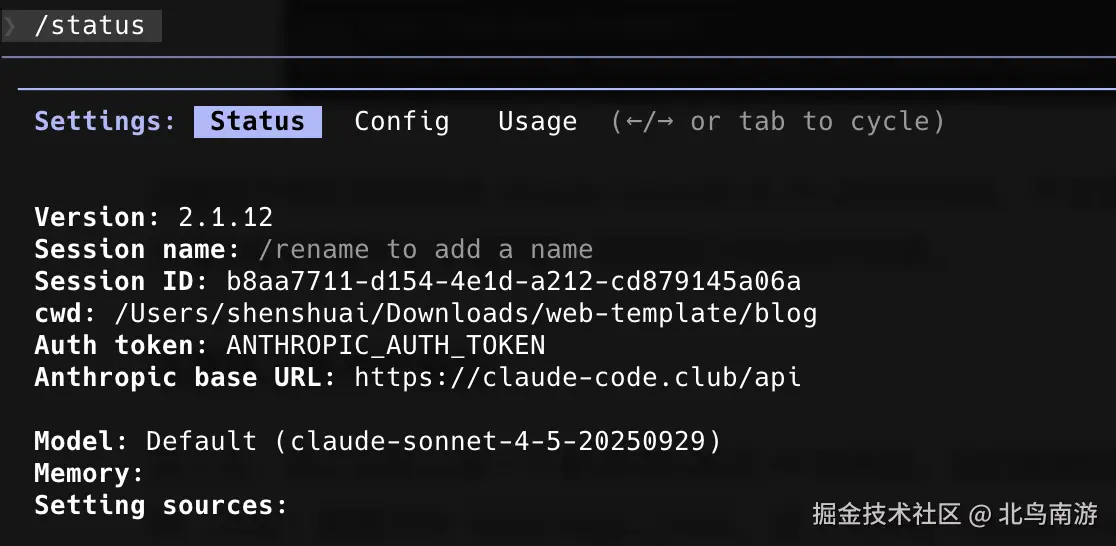Open the claude-code.club base URL link

tap(577, 377)
